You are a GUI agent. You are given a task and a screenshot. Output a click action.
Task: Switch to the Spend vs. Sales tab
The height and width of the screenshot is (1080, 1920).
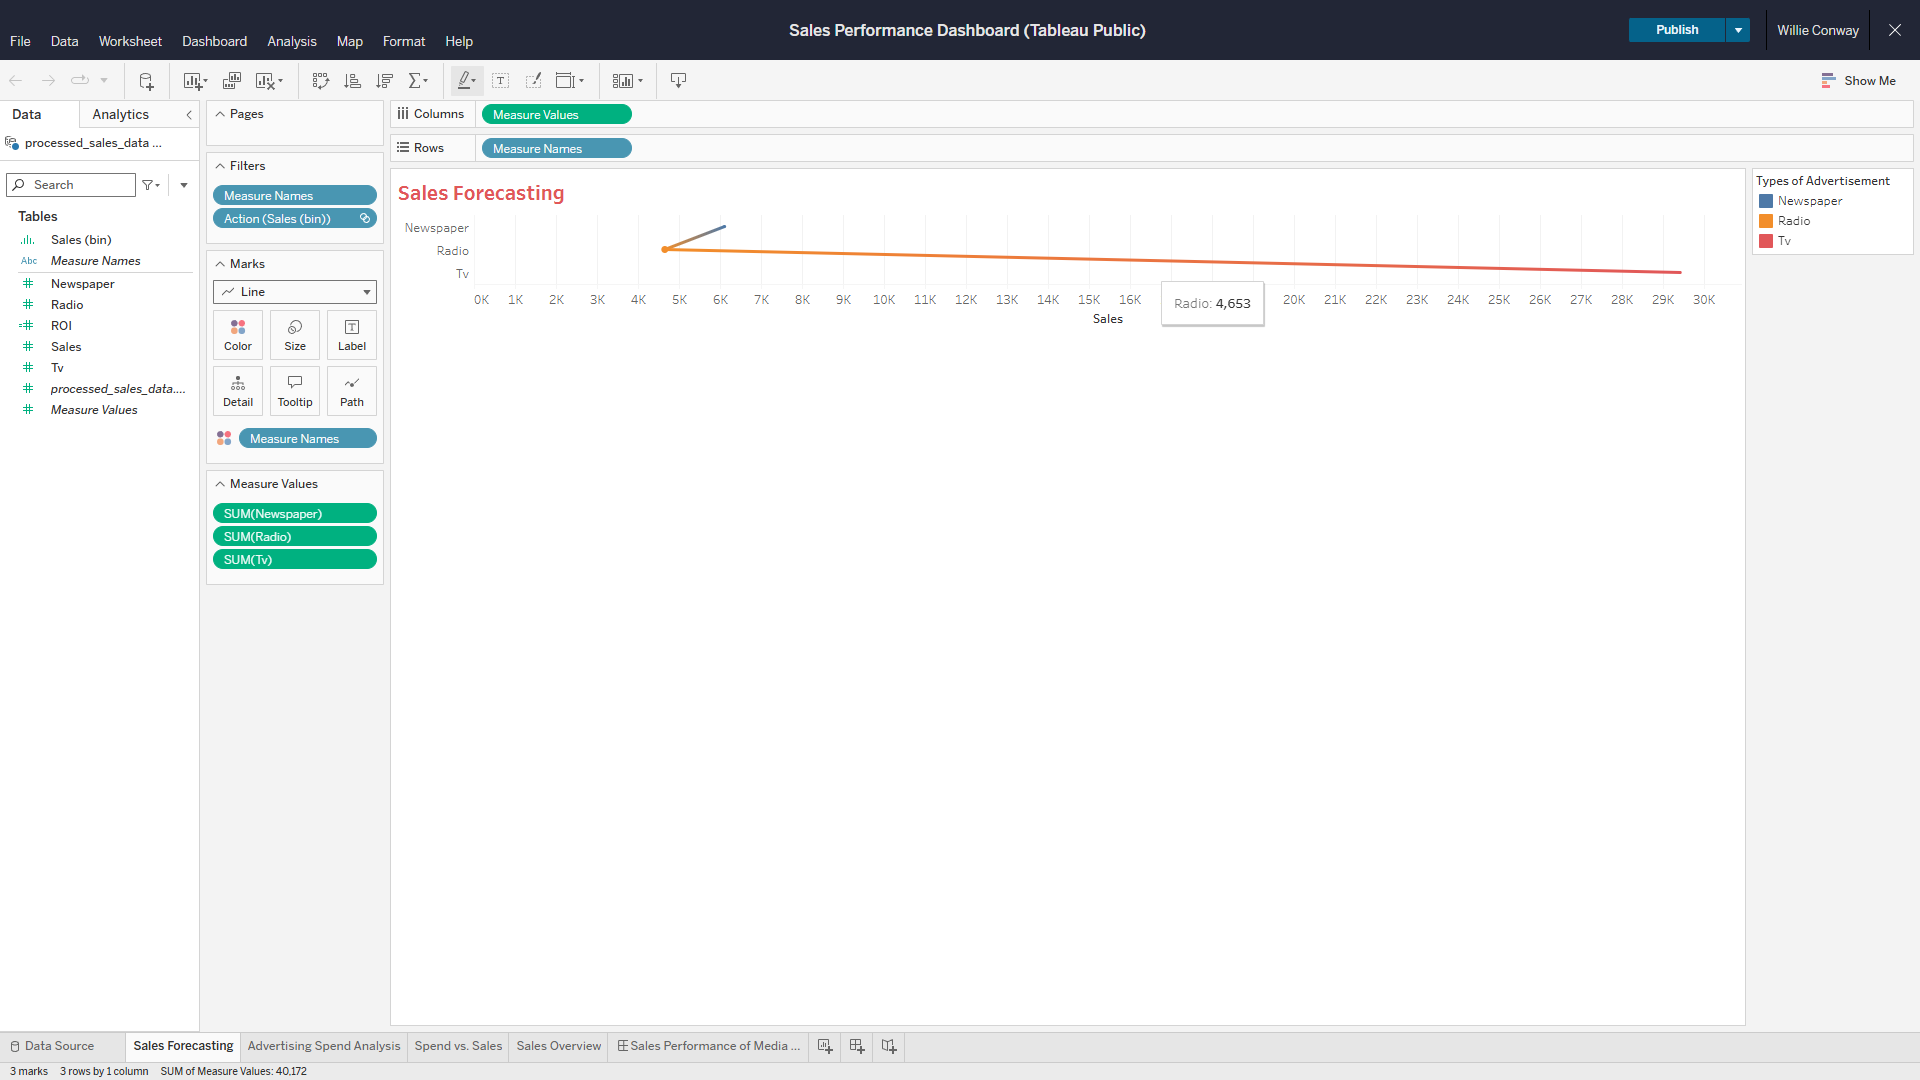tap(458, 1046)
